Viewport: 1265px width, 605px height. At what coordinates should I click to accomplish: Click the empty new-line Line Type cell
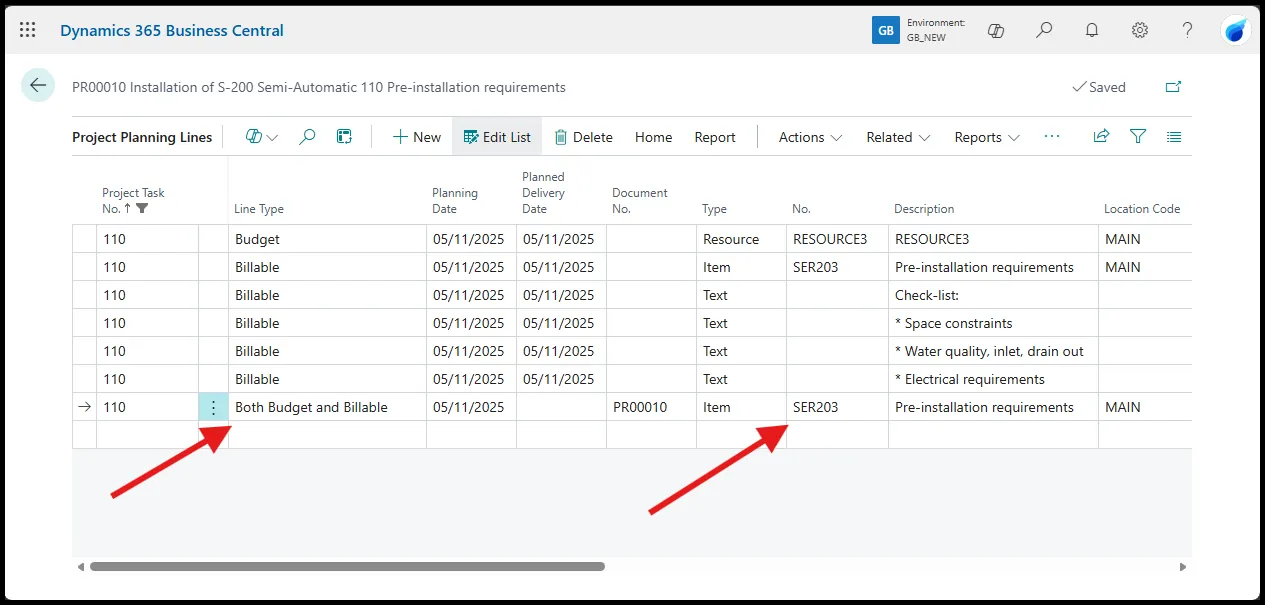click(328, 435)
